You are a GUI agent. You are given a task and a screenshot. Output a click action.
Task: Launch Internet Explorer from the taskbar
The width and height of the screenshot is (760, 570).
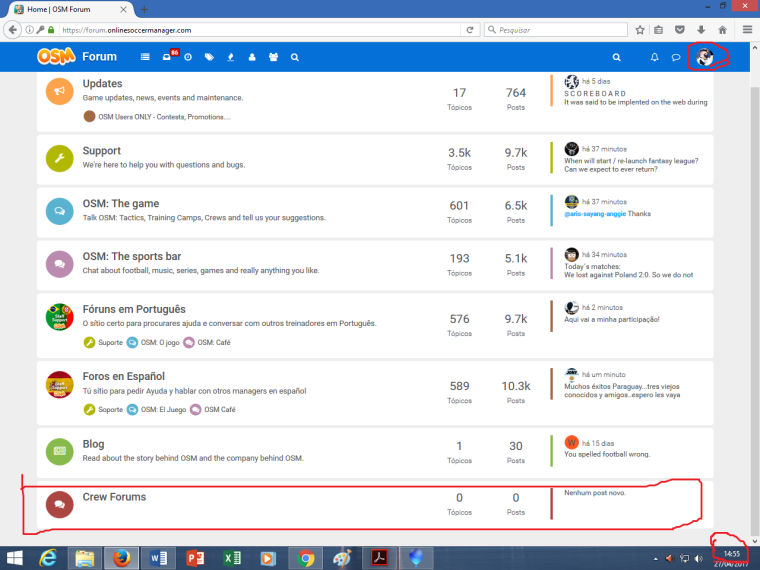[x=48, y=558]
